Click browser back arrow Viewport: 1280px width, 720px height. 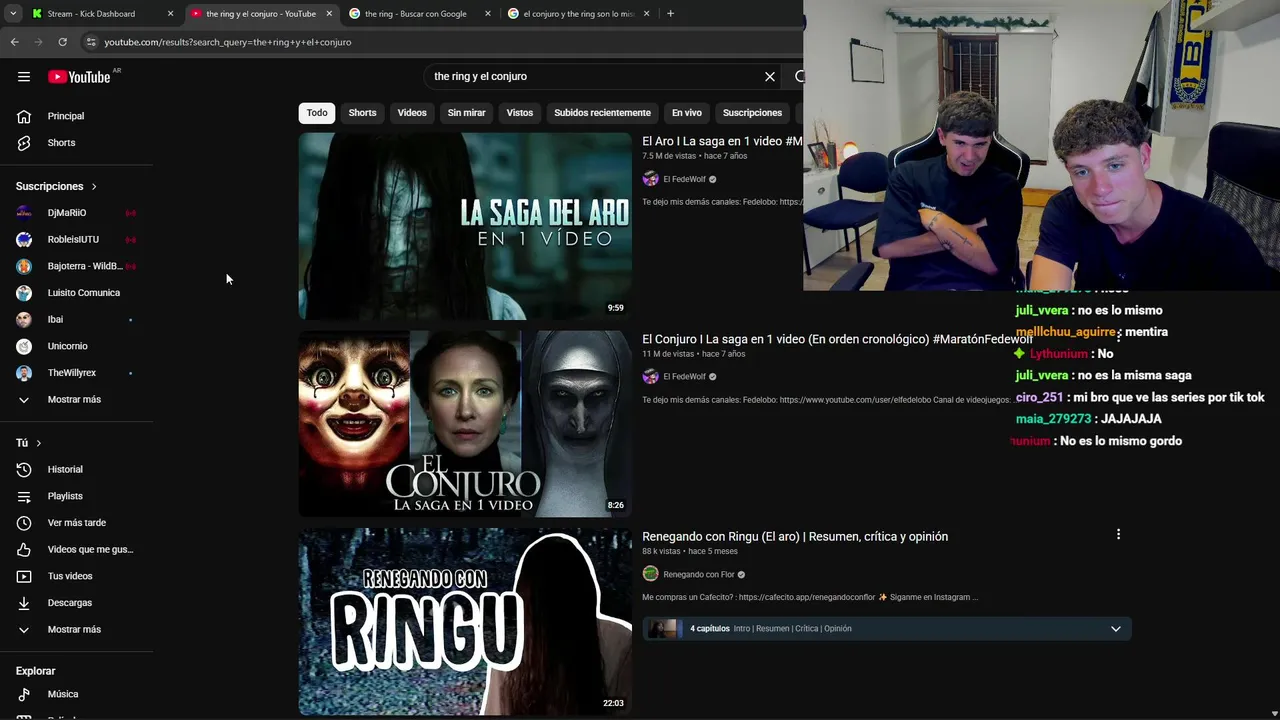(14, 42)
